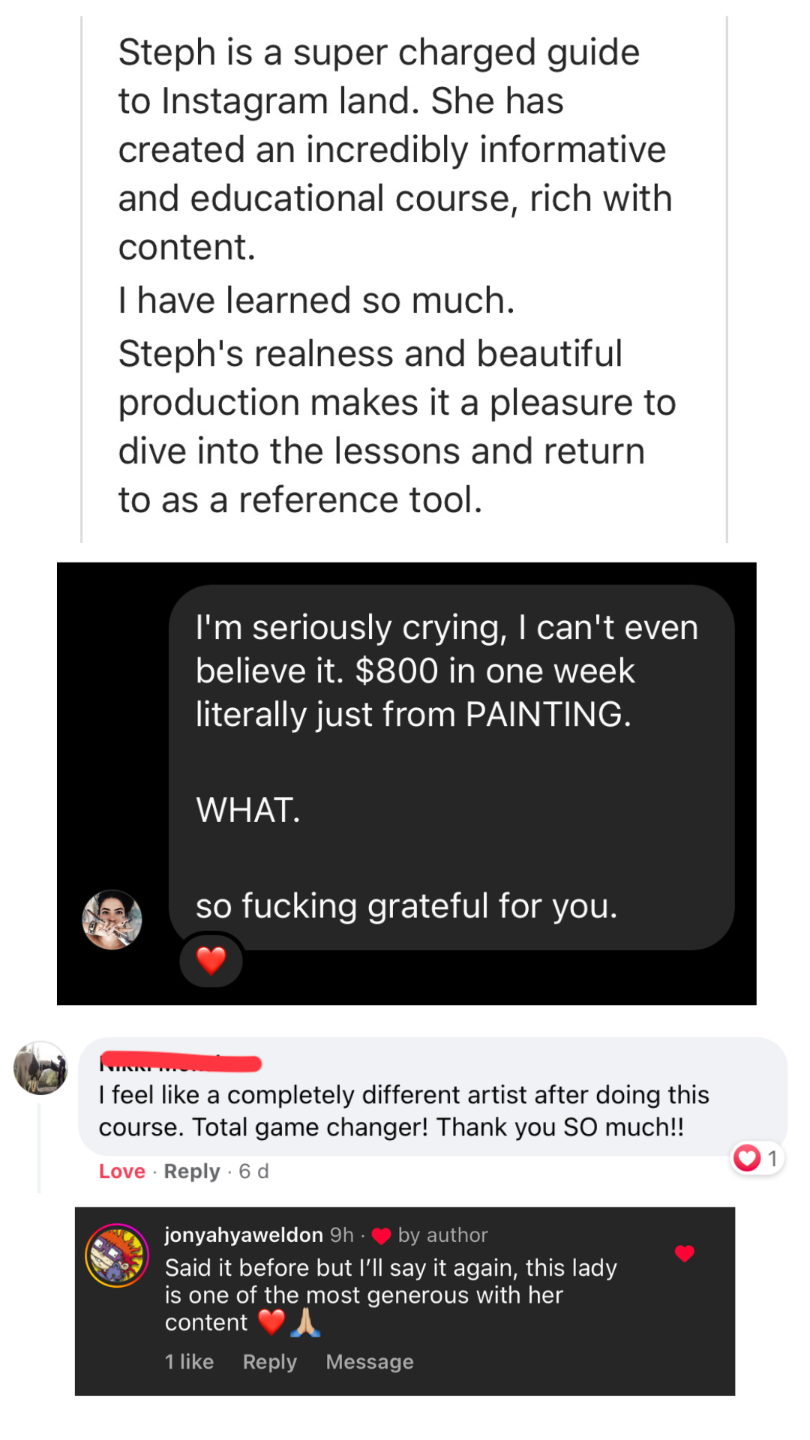Viewport: 810px width, 1440px height.
Task: Click the 'Message' button under the comment
Action: click(369, 1362)
